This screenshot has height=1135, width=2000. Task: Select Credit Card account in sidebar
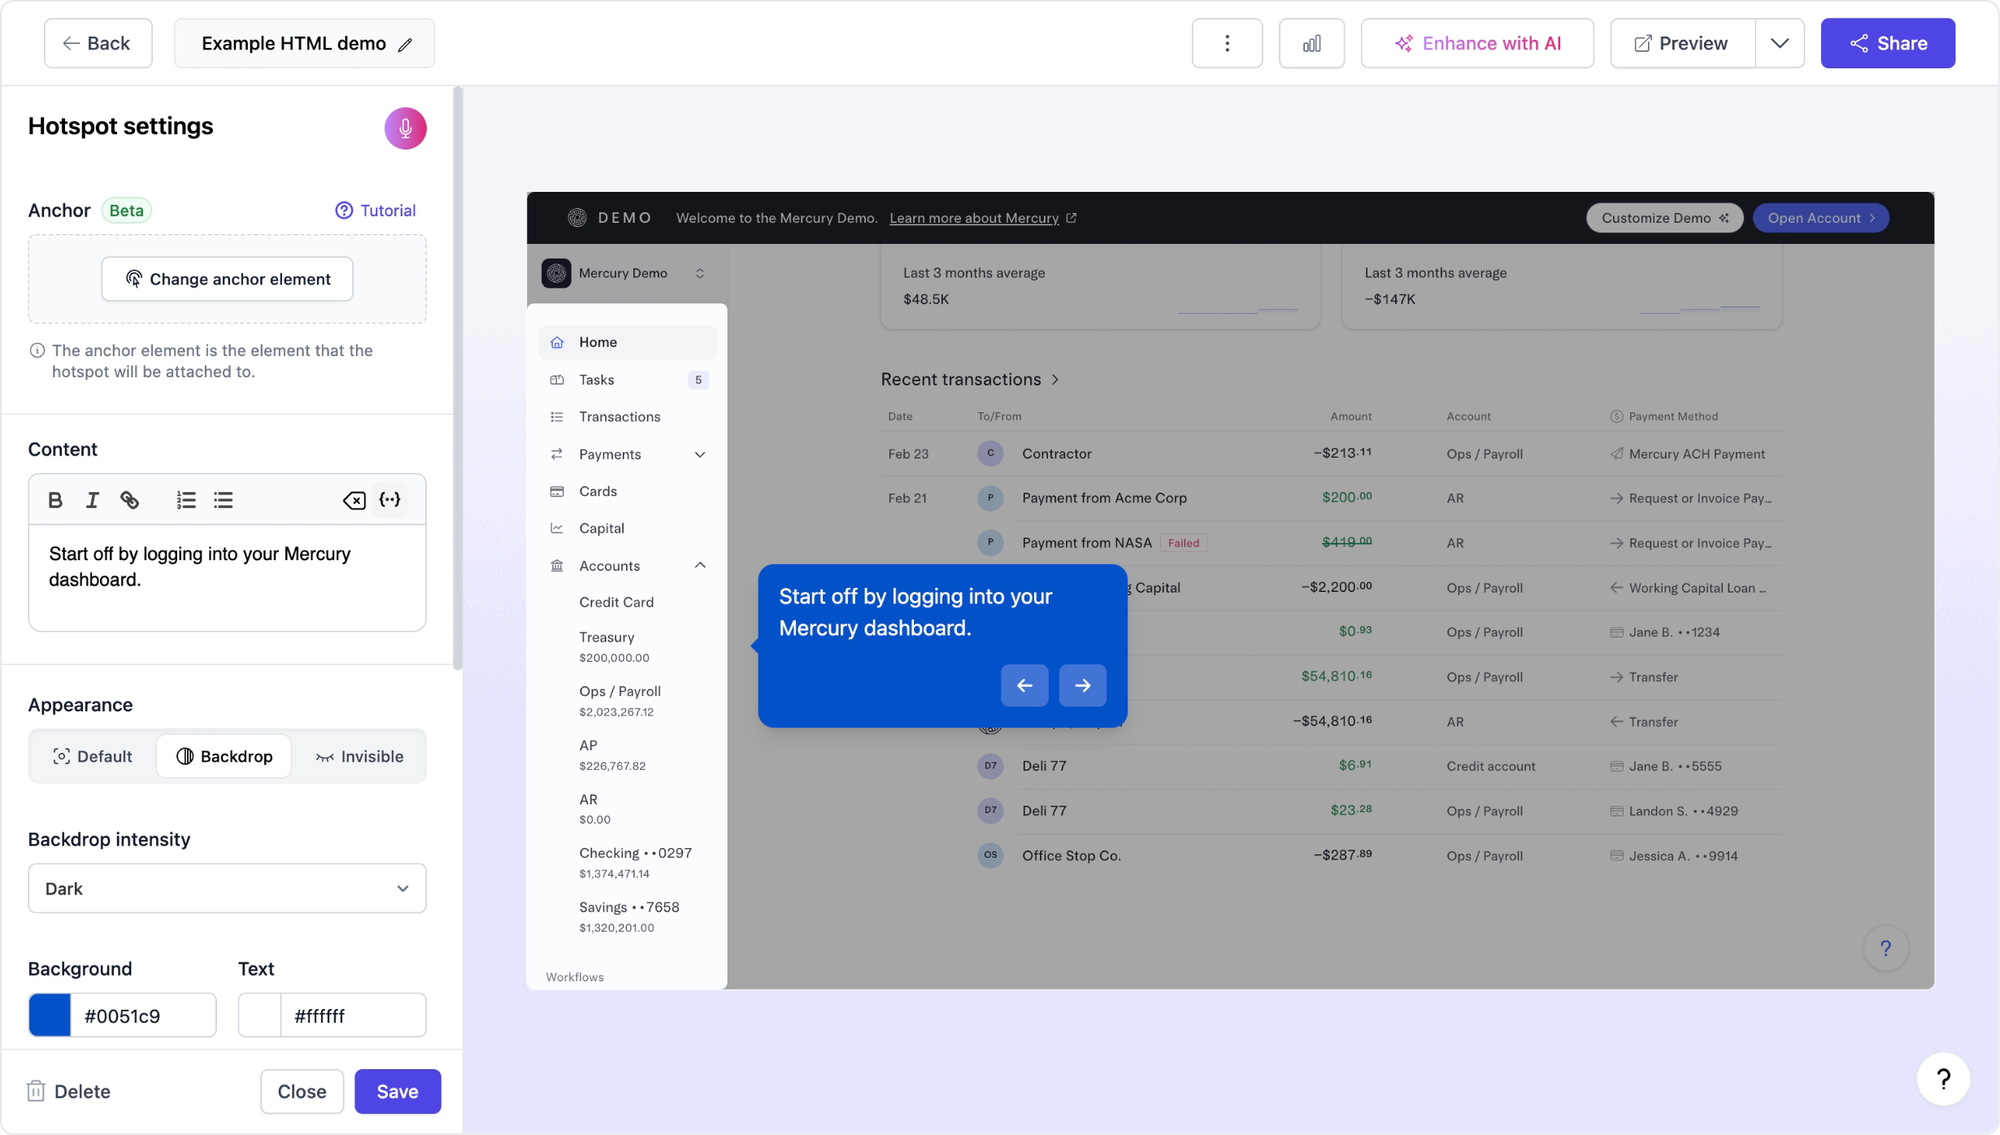click(x=616, y=602)
